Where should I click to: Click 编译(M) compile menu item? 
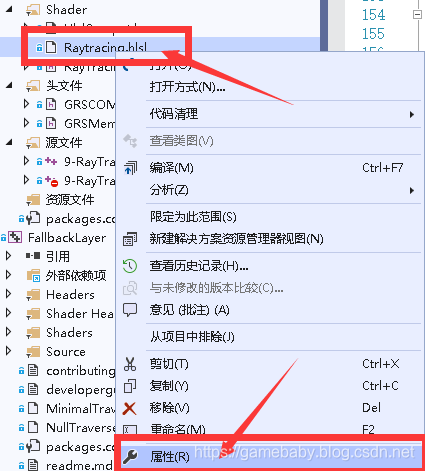(171, 168)
